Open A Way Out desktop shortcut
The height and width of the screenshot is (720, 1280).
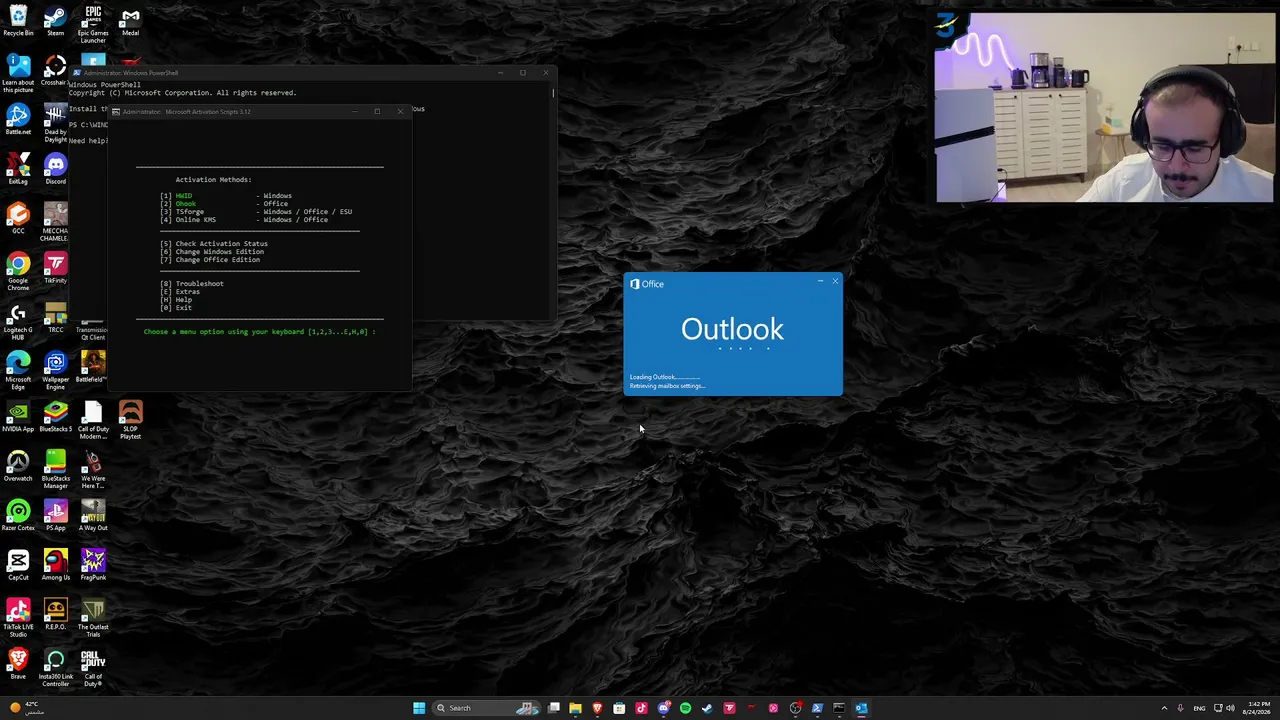(93, 516)
